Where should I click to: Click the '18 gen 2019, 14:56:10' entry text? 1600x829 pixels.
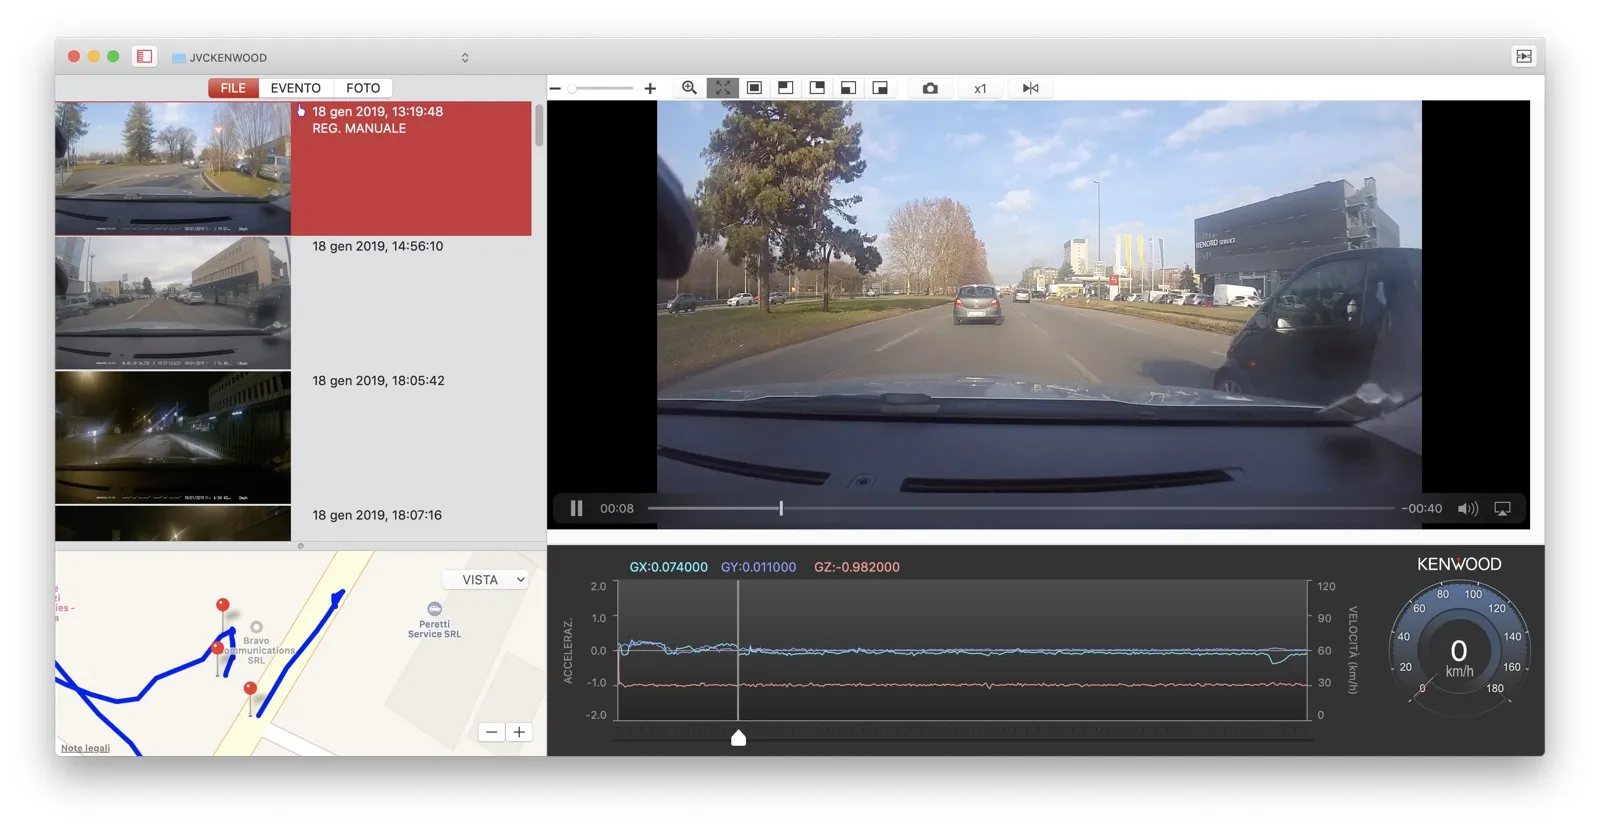pos(378,246)
